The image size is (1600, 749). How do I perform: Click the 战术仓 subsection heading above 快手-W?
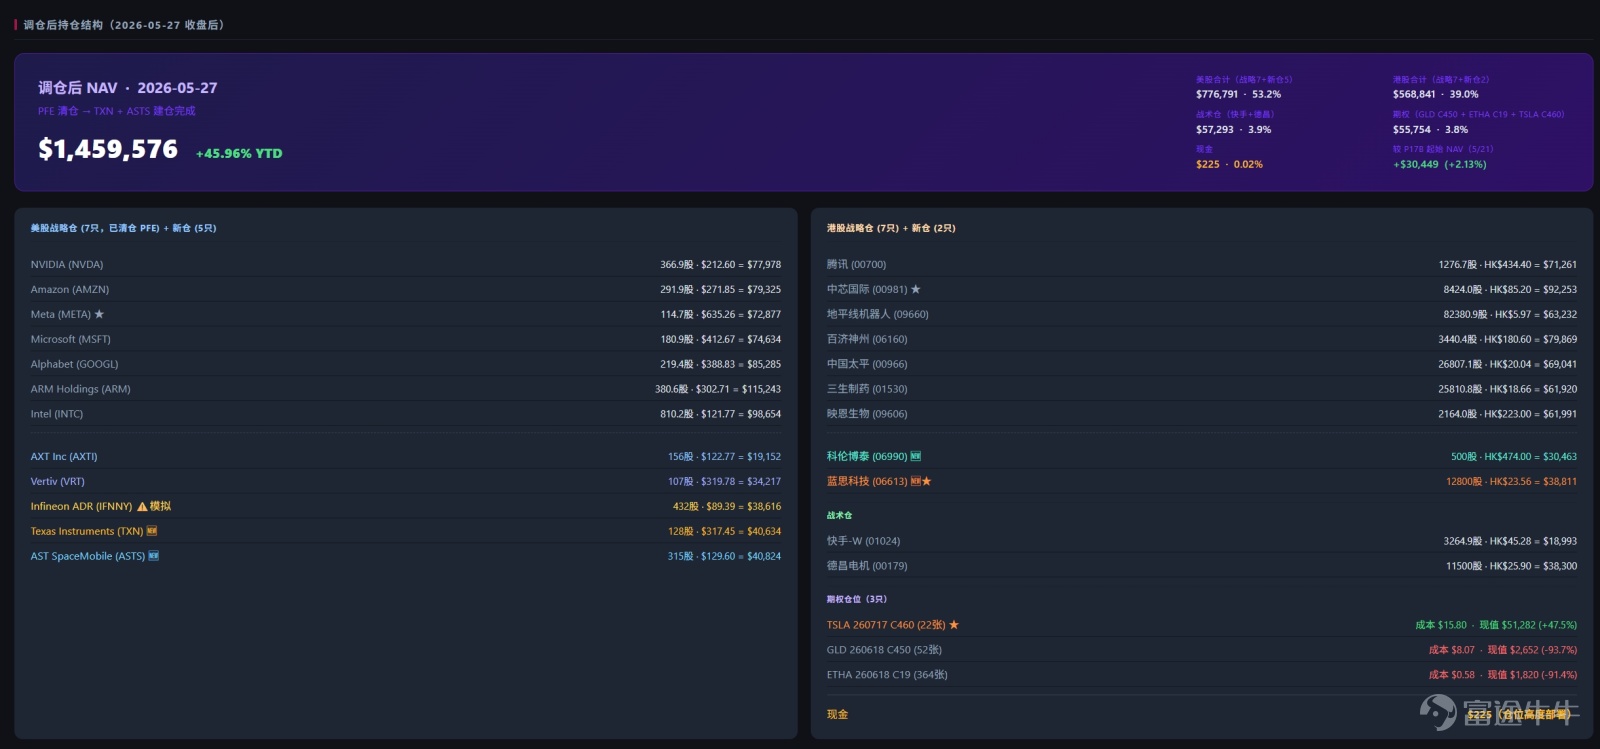pyautogui.click(x=839, y=515)
